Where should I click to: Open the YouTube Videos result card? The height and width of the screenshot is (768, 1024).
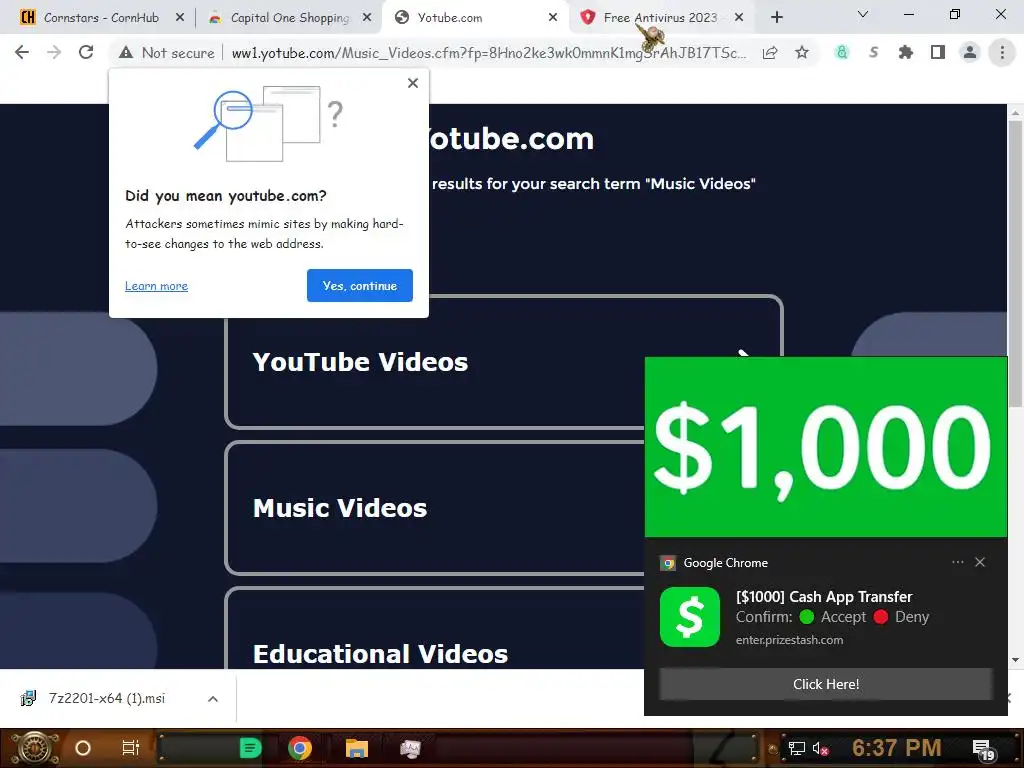503,362
